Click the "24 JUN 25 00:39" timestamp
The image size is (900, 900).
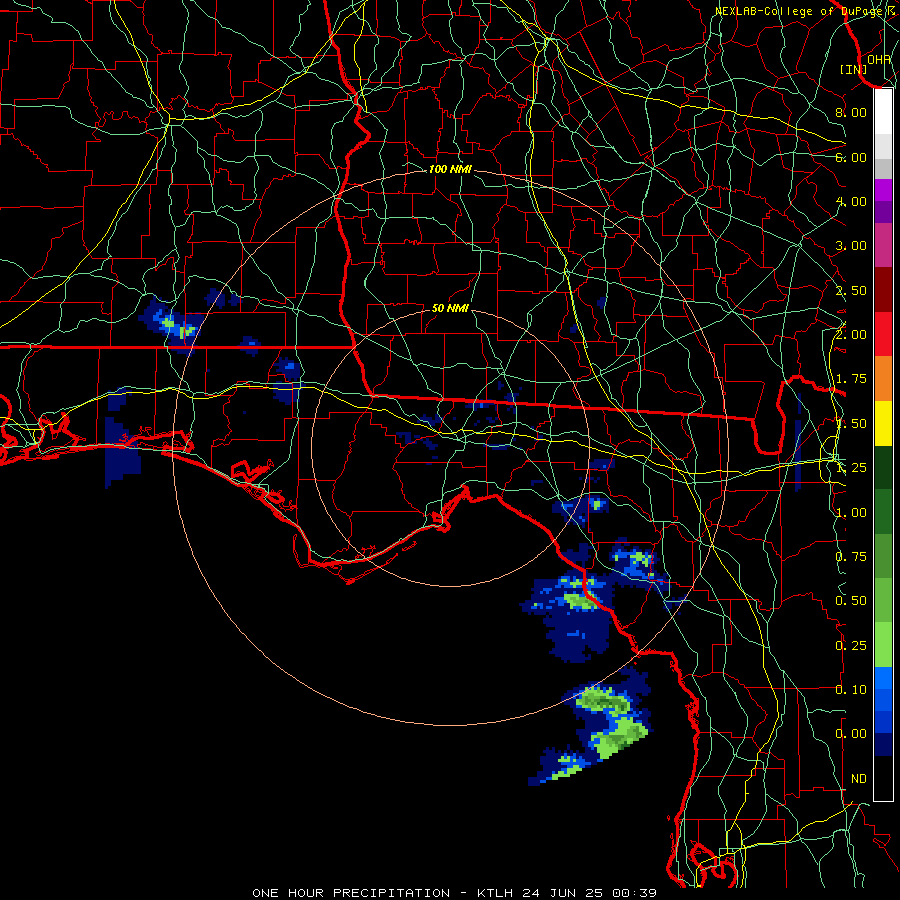(589, 893)
